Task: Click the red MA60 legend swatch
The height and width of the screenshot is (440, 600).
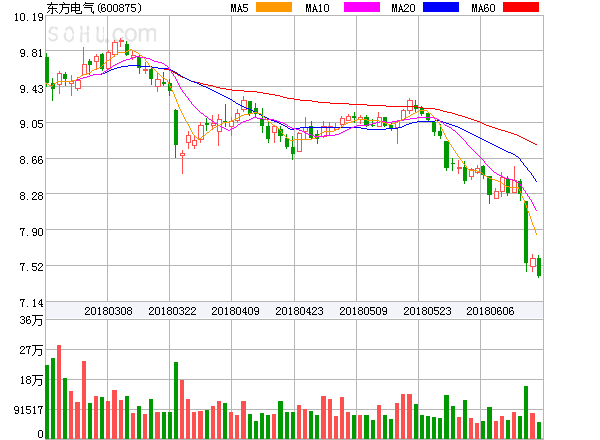Action: pos(521,7)
